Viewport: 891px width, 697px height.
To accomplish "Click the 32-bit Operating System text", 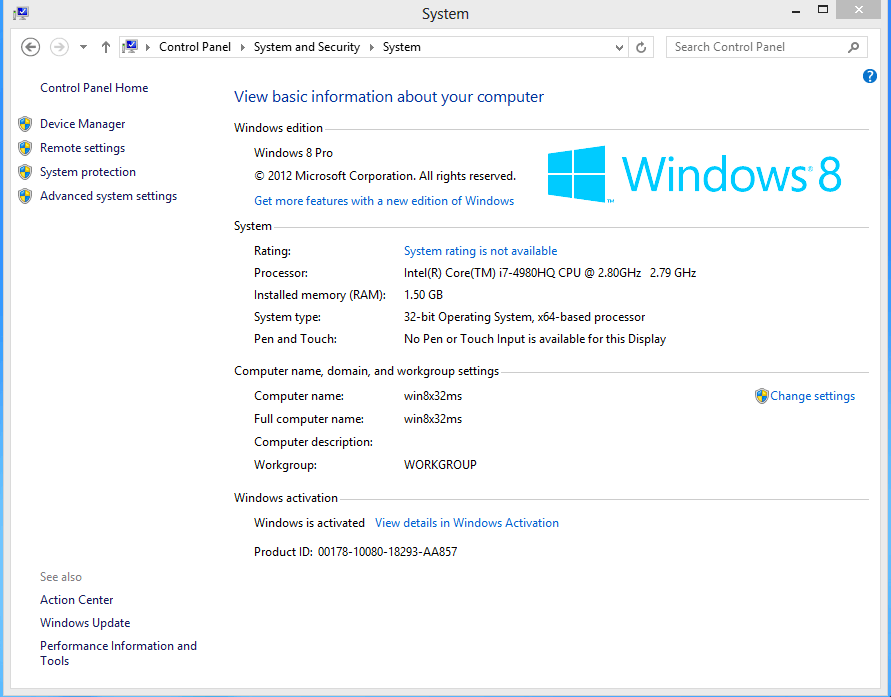I will tap(524, 317).
